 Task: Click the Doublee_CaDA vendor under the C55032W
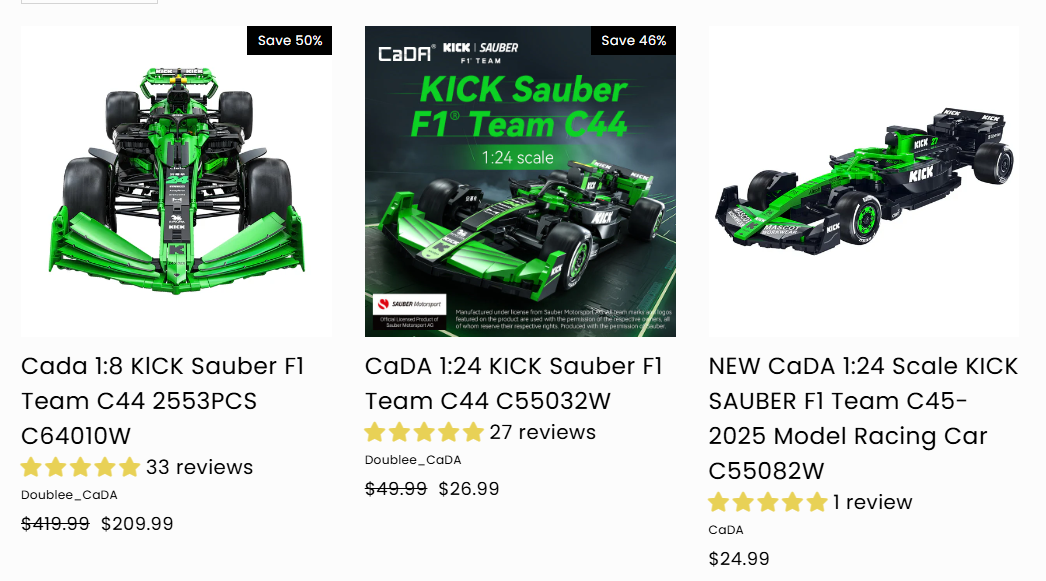(x=413, y=460)
